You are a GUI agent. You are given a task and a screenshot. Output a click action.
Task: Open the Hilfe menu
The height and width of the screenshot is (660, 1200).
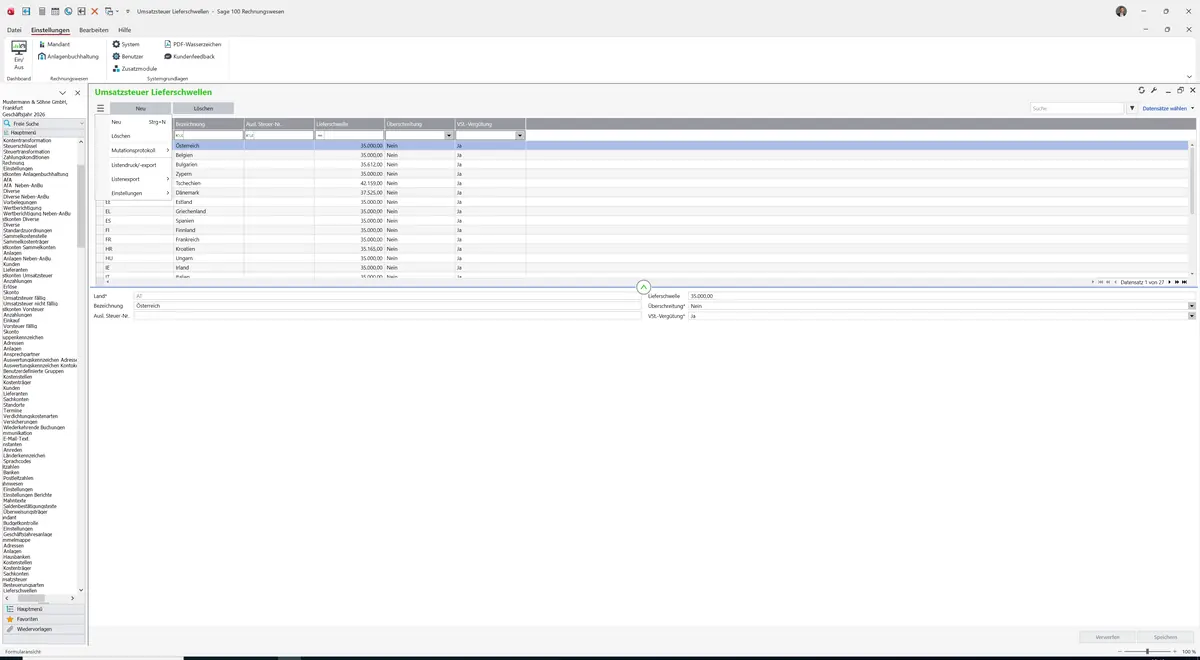pos(125,30)
